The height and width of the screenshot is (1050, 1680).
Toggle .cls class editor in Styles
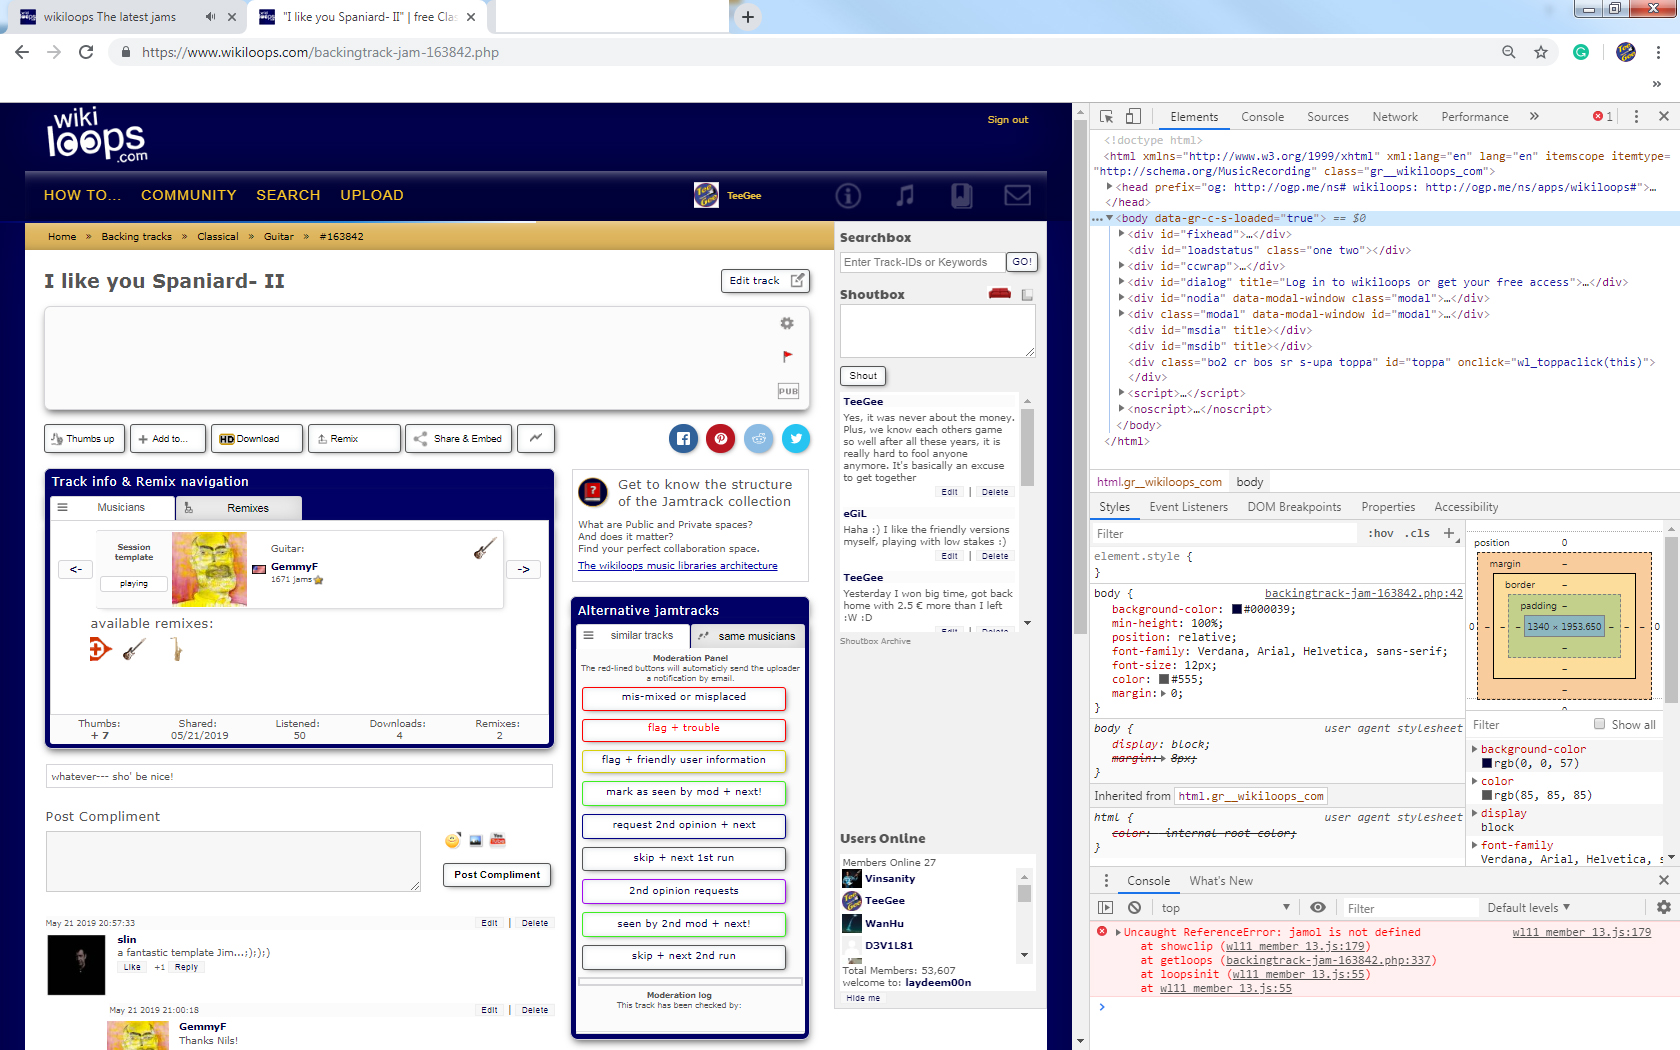(x=1417, y=533)
